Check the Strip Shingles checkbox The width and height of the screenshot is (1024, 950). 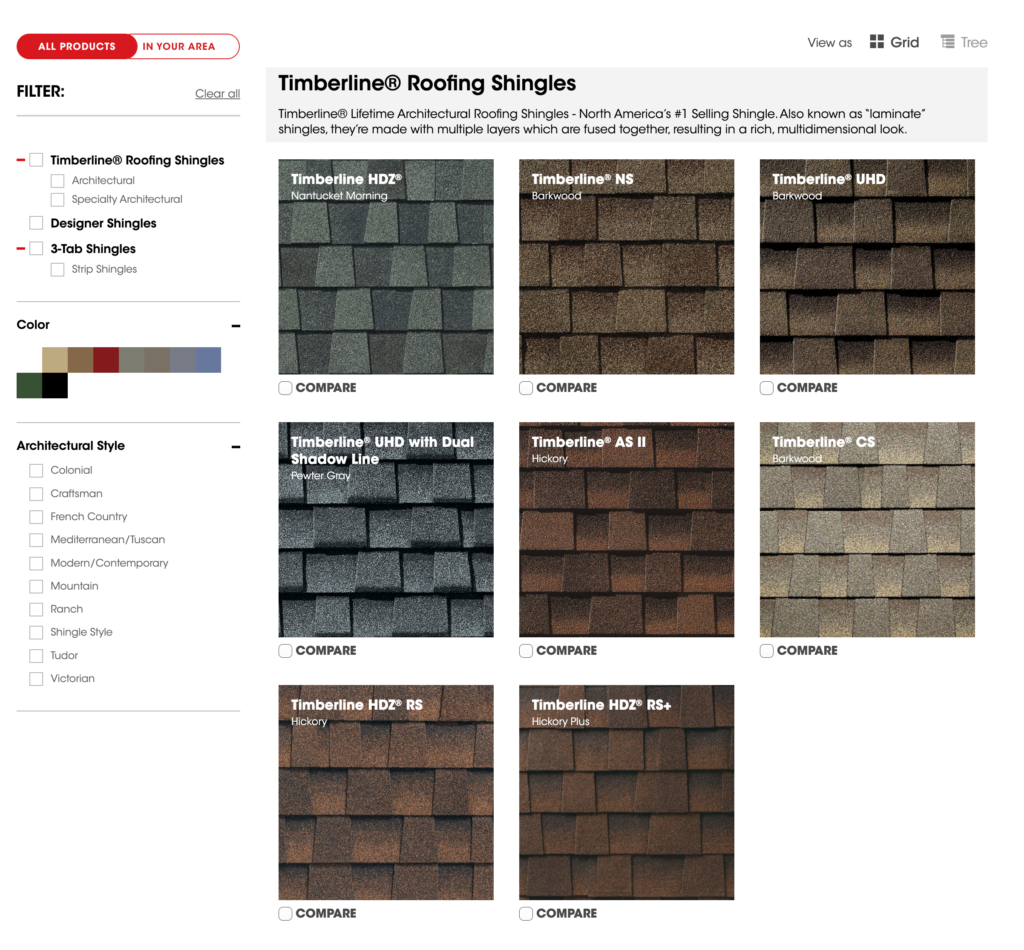(57, 270)
